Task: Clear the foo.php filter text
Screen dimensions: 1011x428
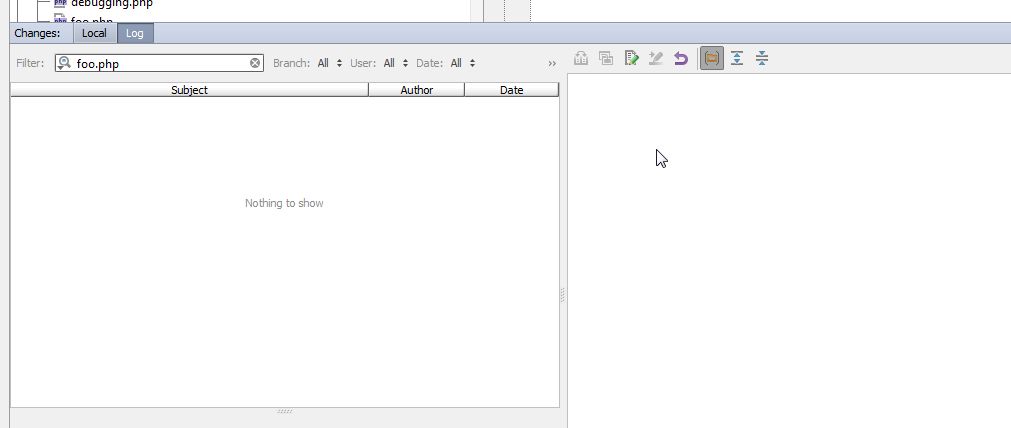Action: 255,63
